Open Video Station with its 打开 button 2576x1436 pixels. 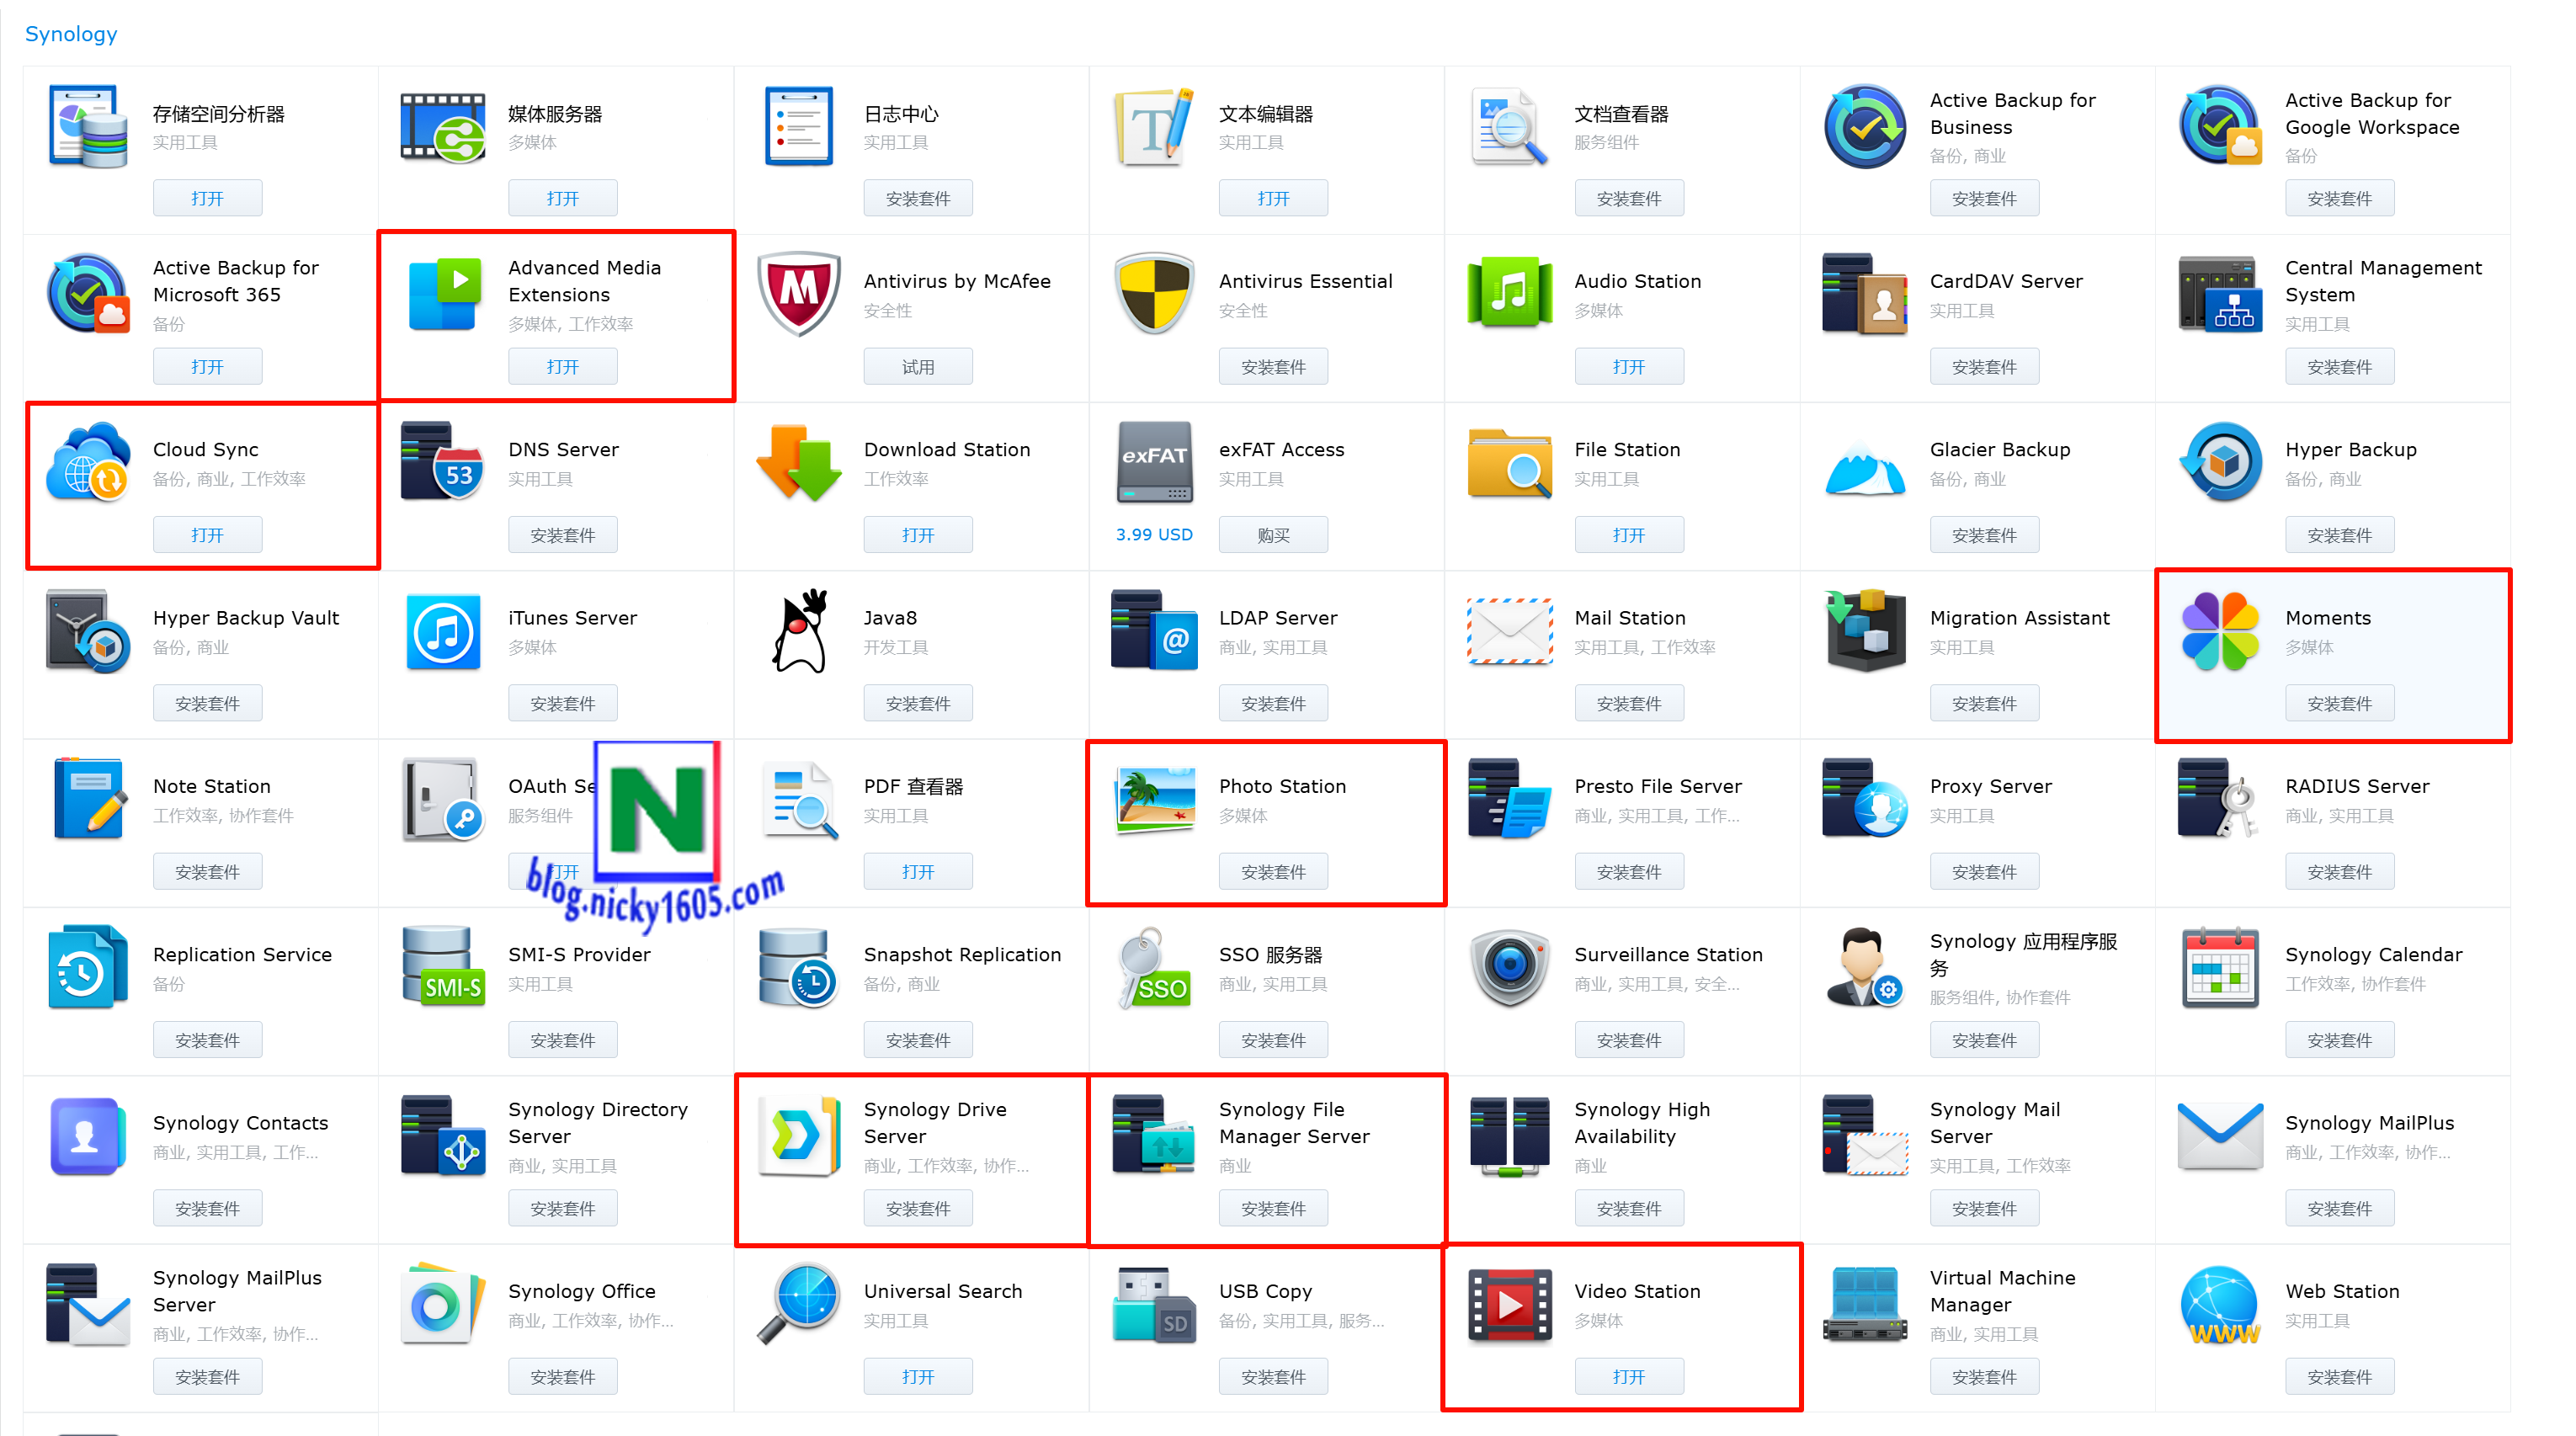(x=1628, y=1376)
